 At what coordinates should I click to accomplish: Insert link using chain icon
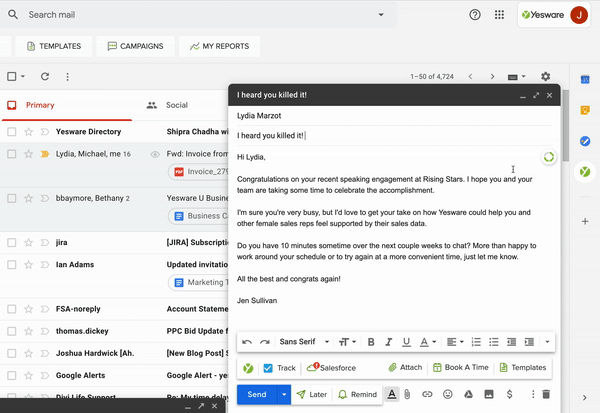tap(427, 395)
